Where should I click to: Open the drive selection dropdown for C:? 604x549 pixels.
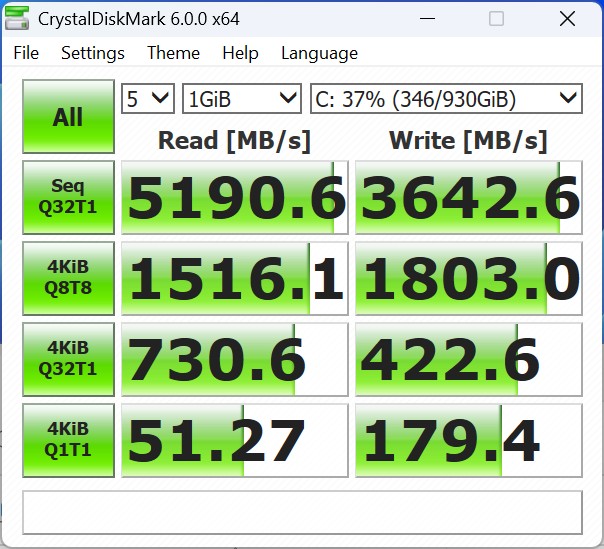coord(445,98)
